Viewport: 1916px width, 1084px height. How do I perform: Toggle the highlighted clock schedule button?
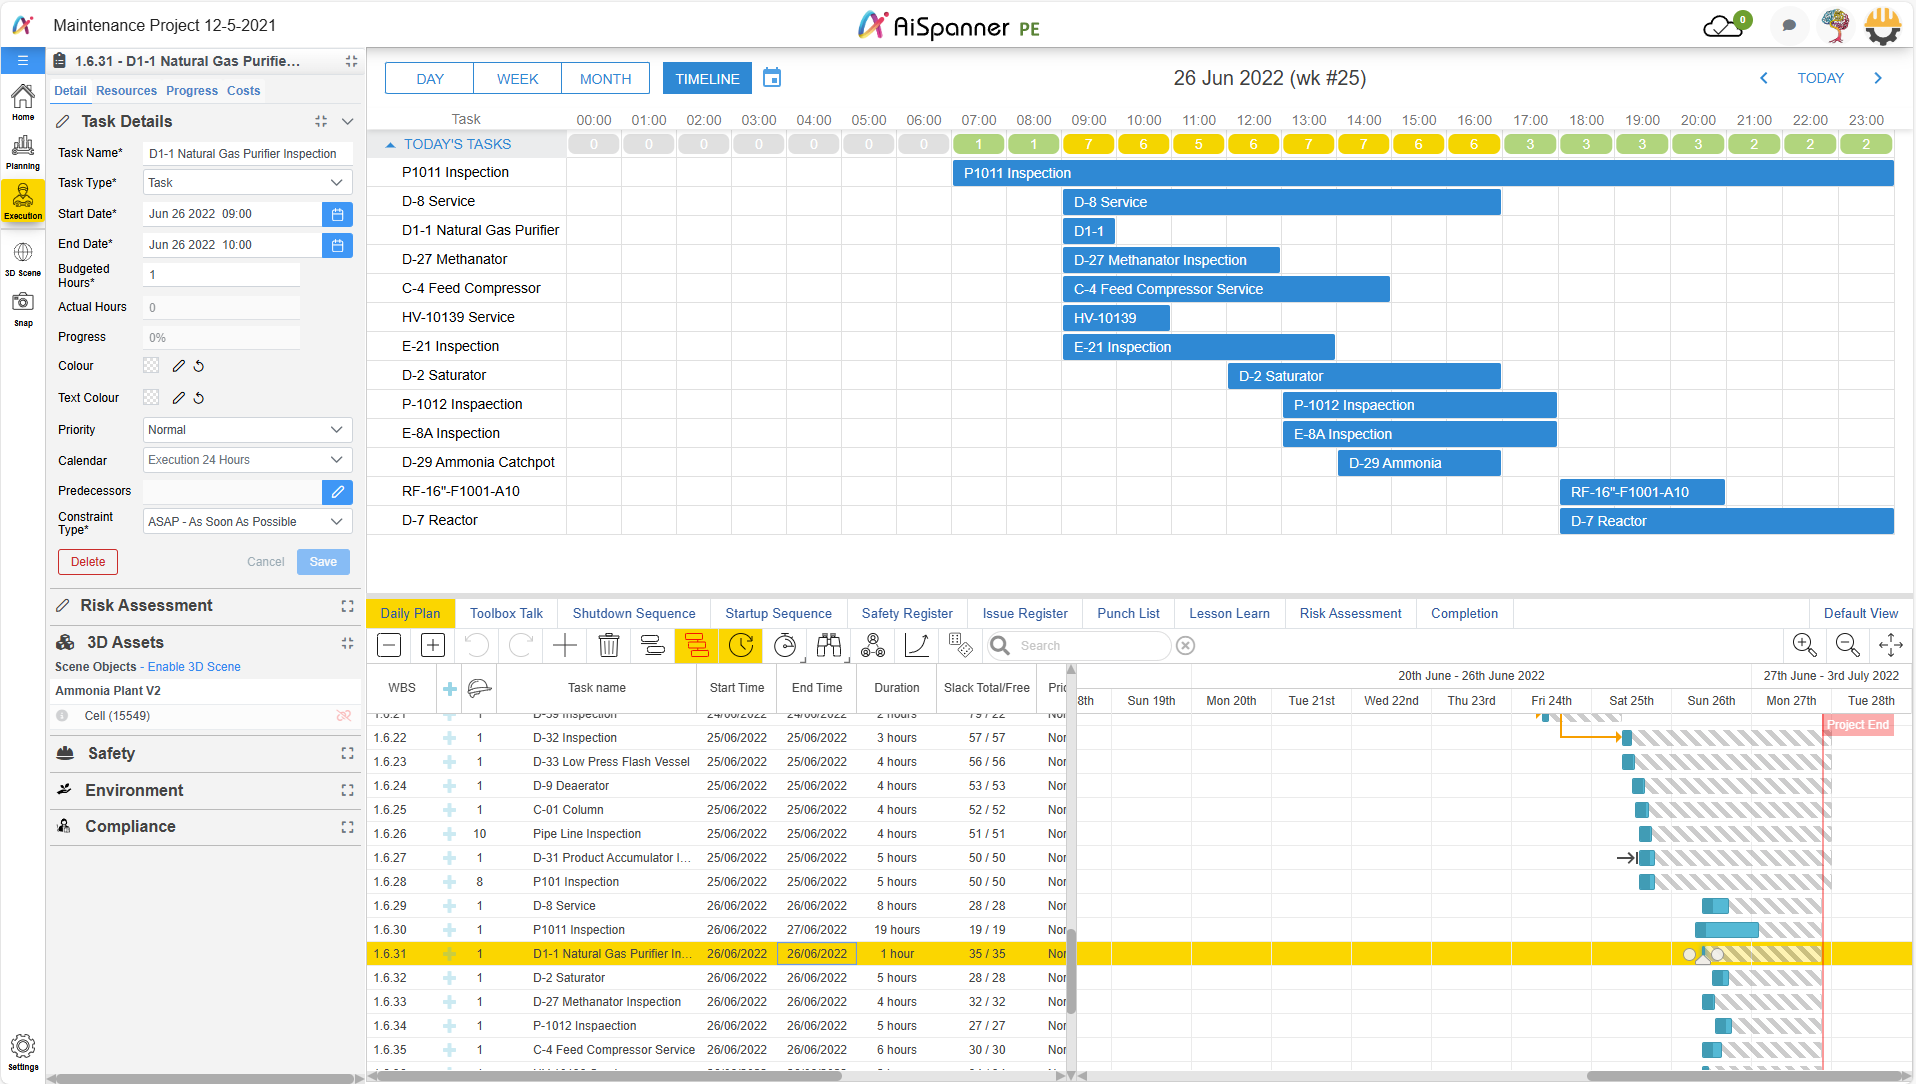coord(741,646)
